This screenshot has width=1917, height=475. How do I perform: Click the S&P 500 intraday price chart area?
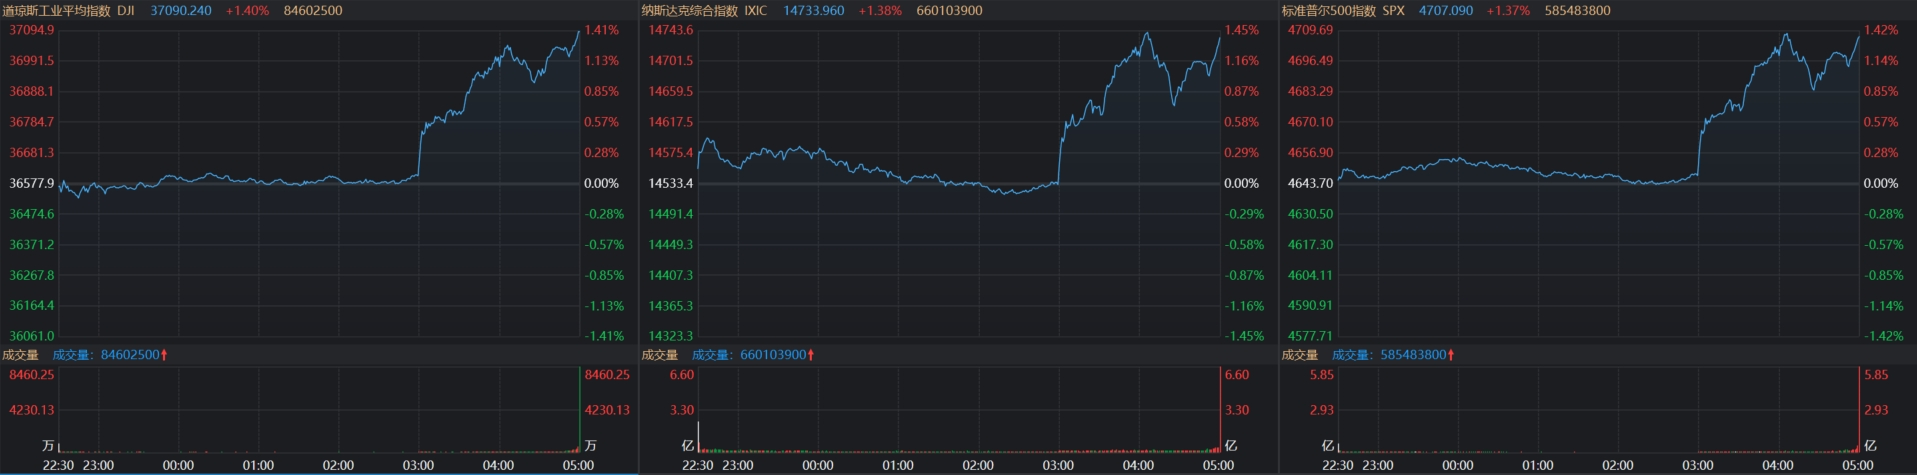point(1599,183)
